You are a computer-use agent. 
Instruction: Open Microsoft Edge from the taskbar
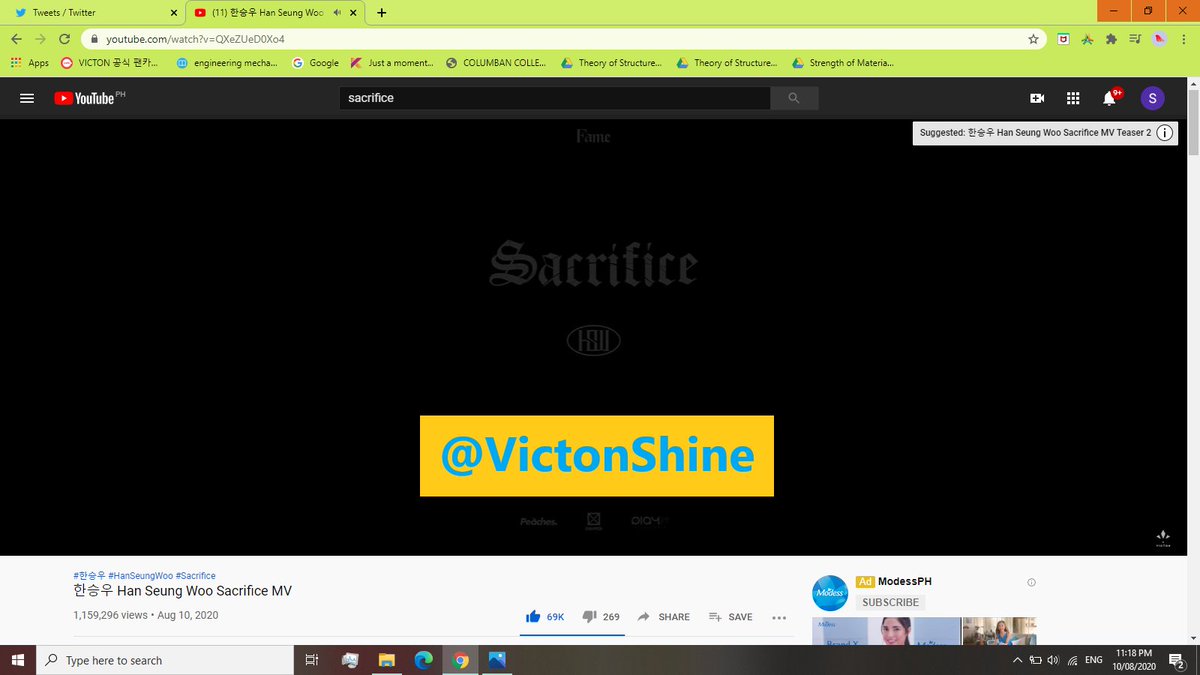(x=423, y=660)
